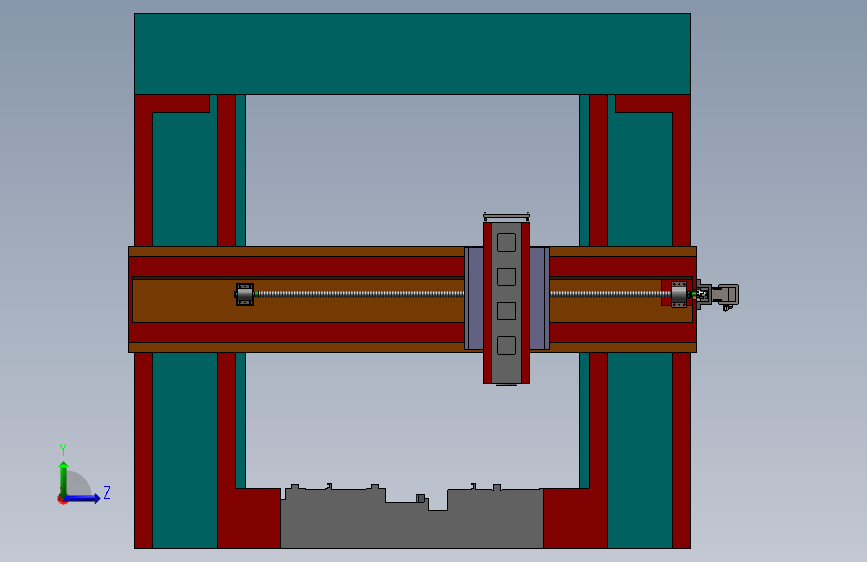Click the red X axis origin dot of the triad

(x=62, y=499)
